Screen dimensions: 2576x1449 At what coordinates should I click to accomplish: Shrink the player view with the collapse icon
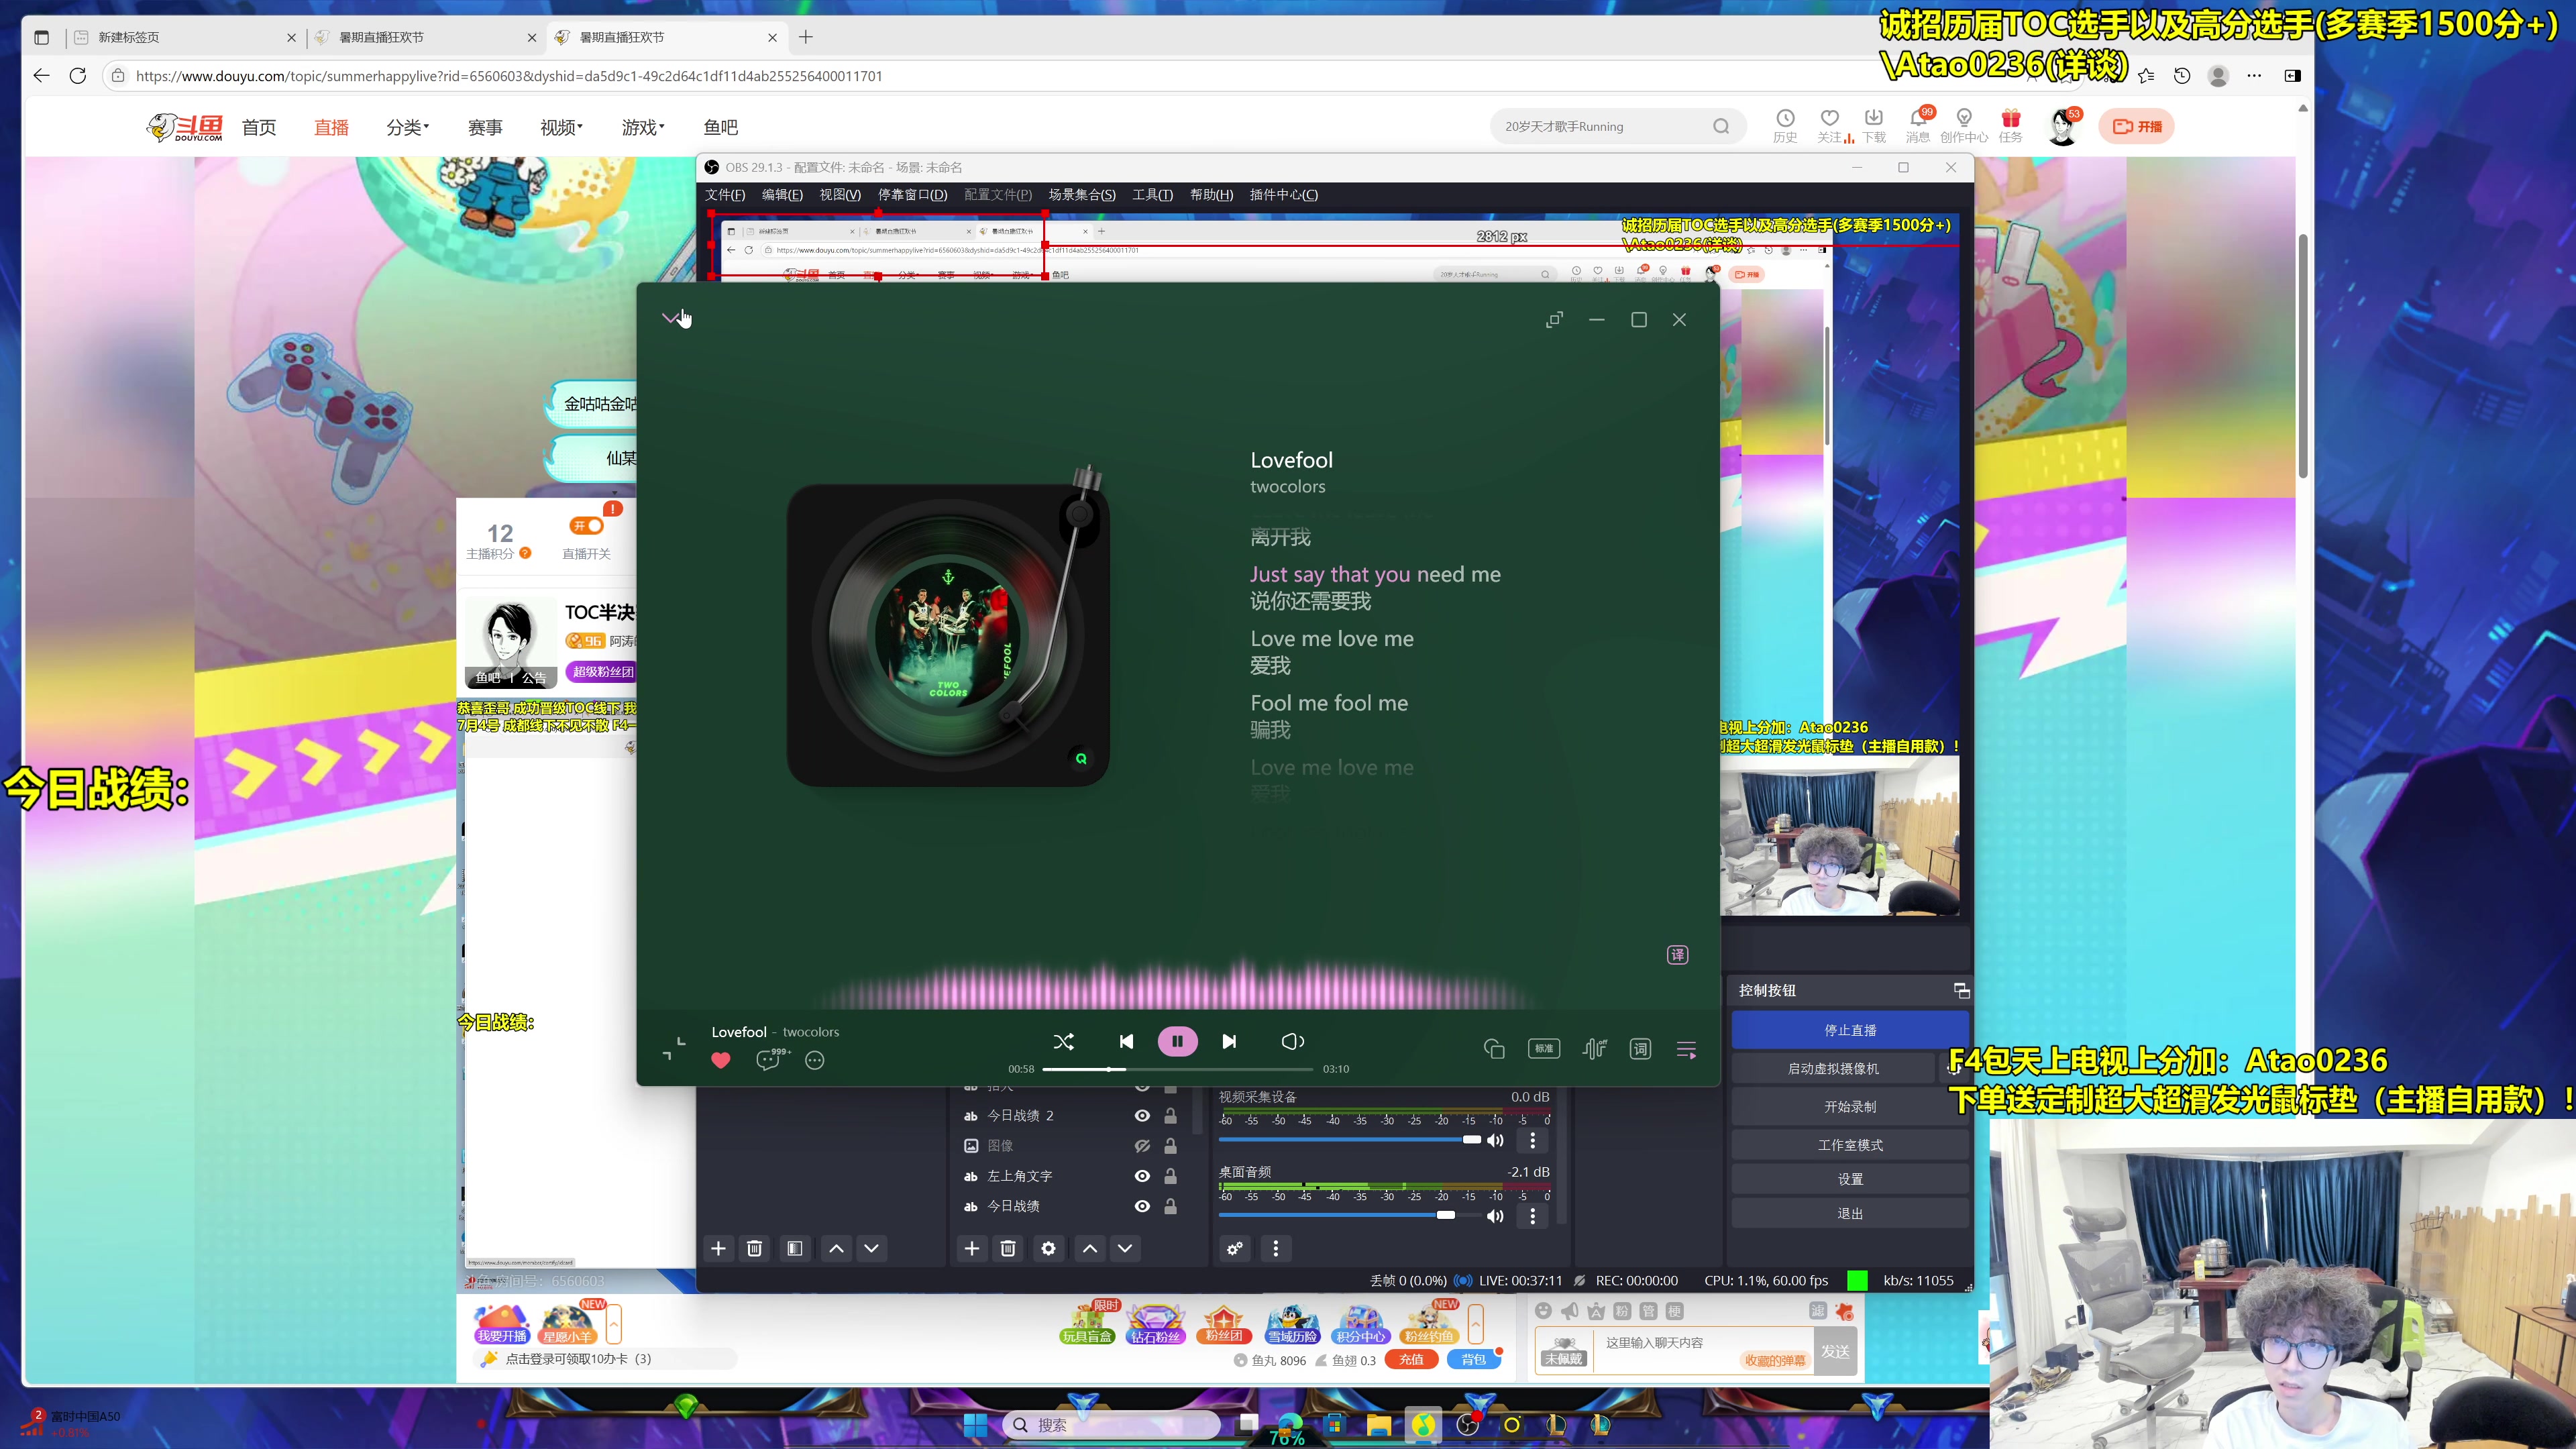coord(674,1048)
